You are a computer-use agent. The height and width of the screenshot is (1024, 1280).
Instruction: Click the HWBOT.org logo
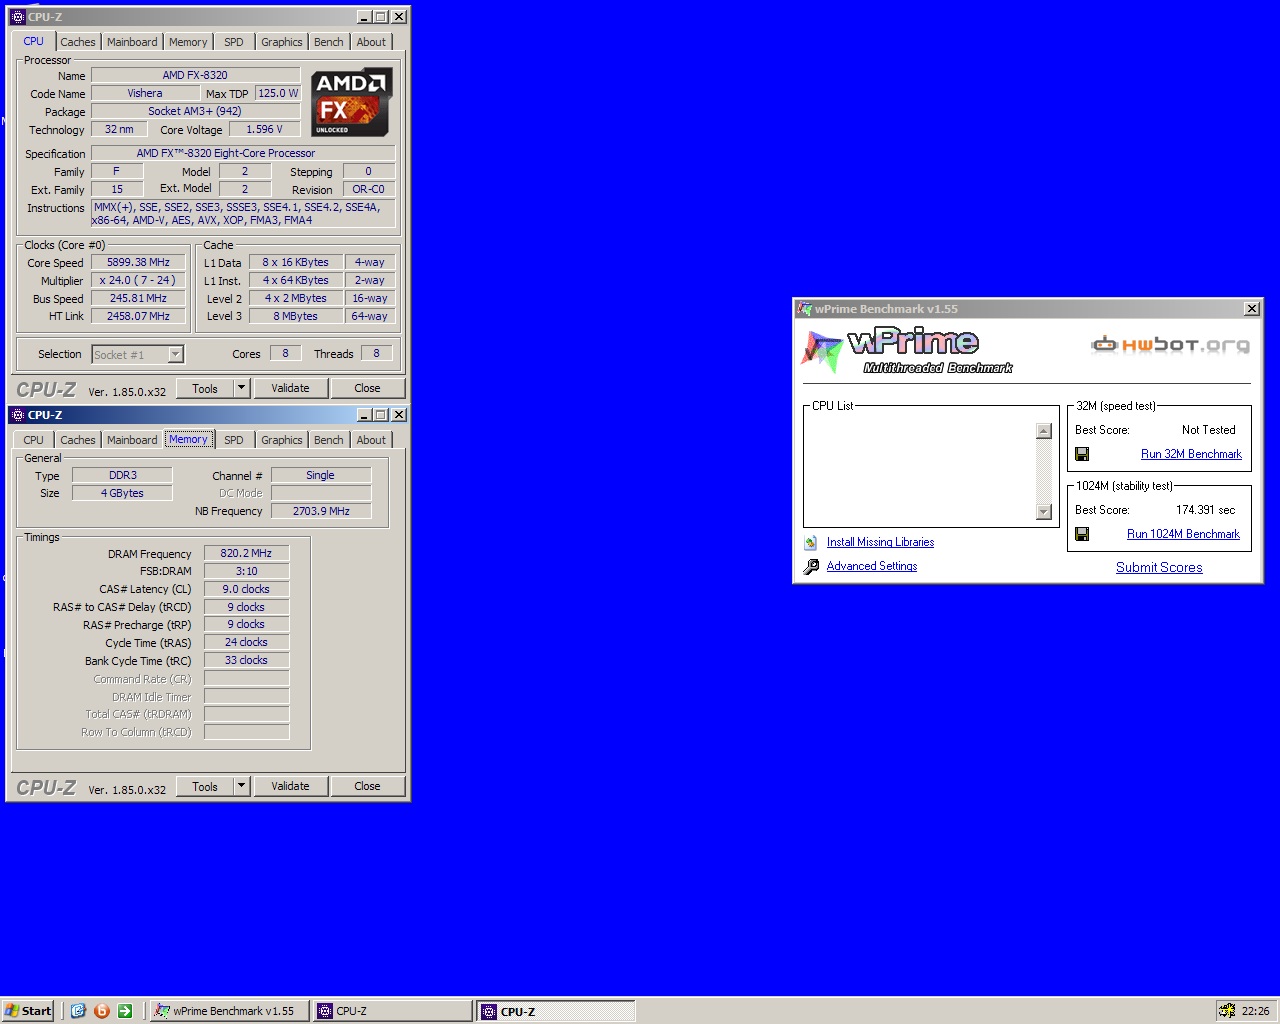tap(1170, 345)
